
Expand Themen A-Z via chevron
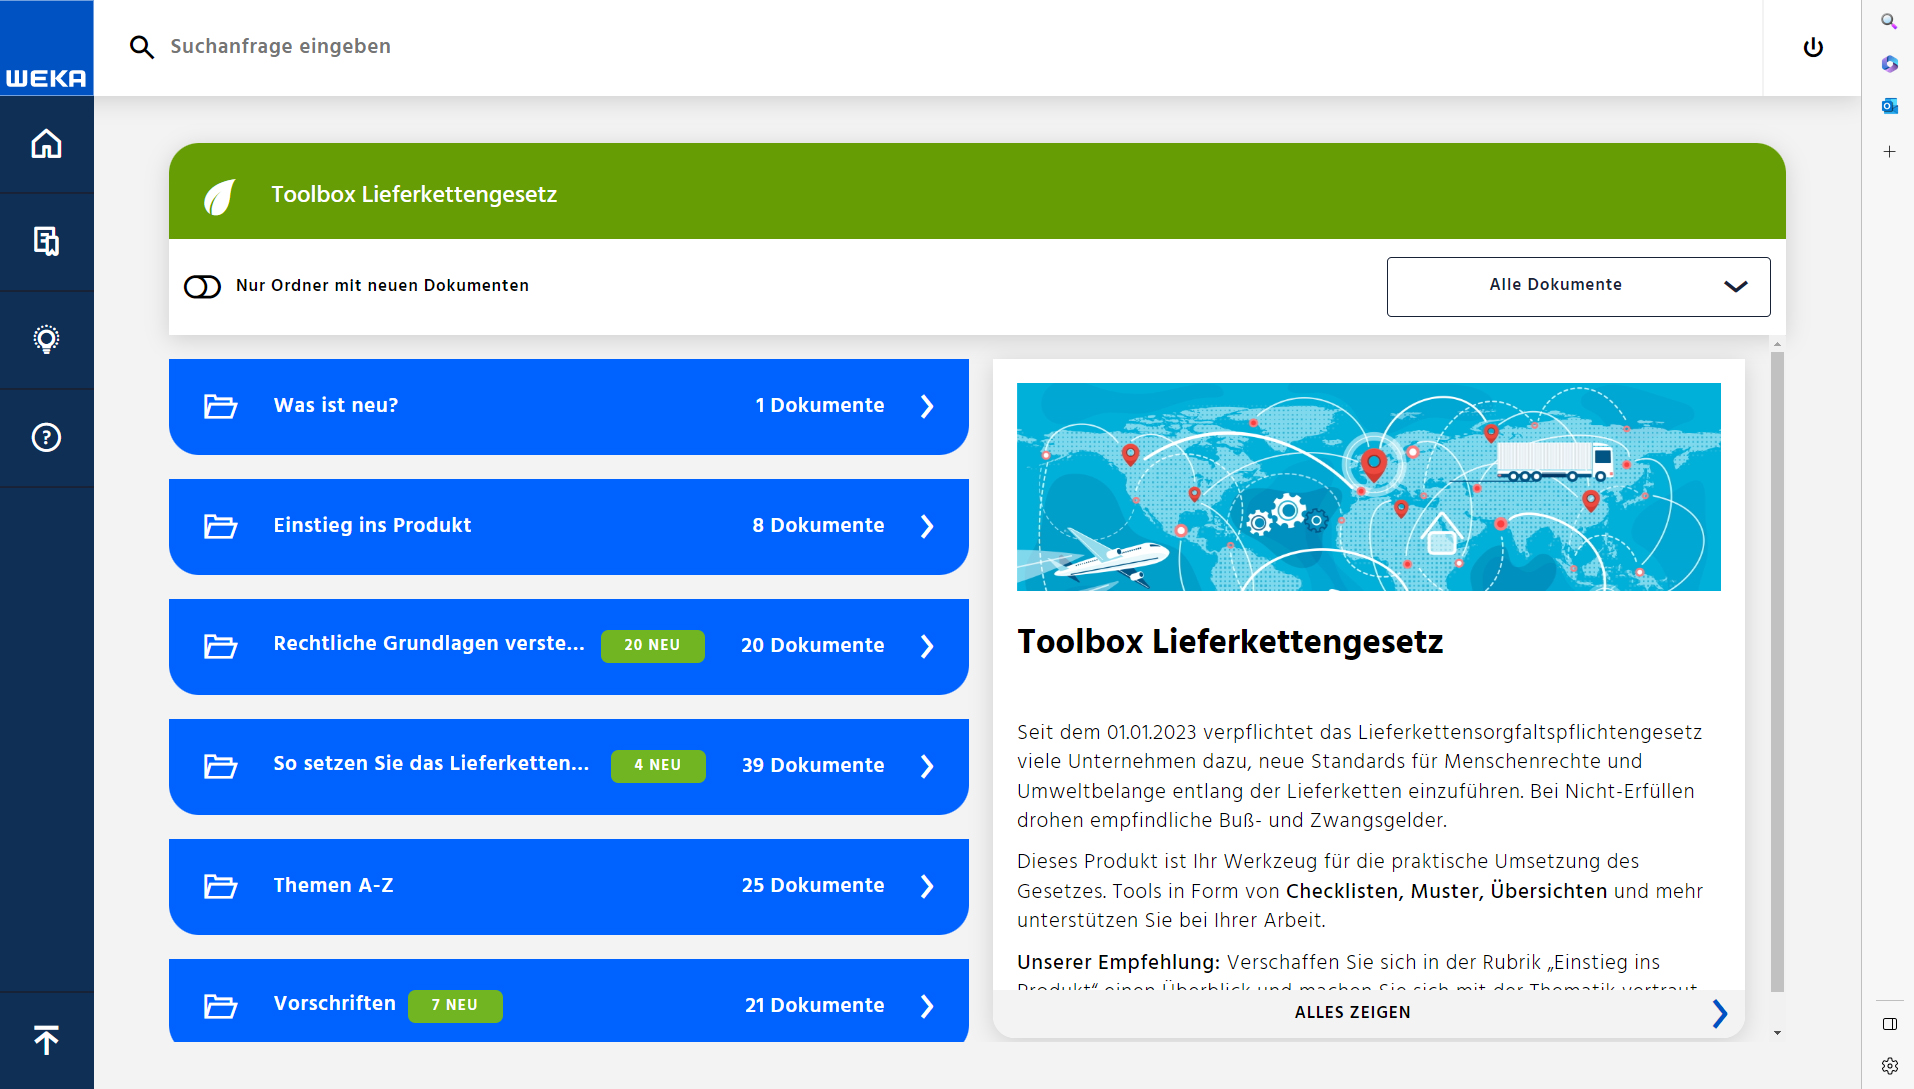(x=927, y=886)
